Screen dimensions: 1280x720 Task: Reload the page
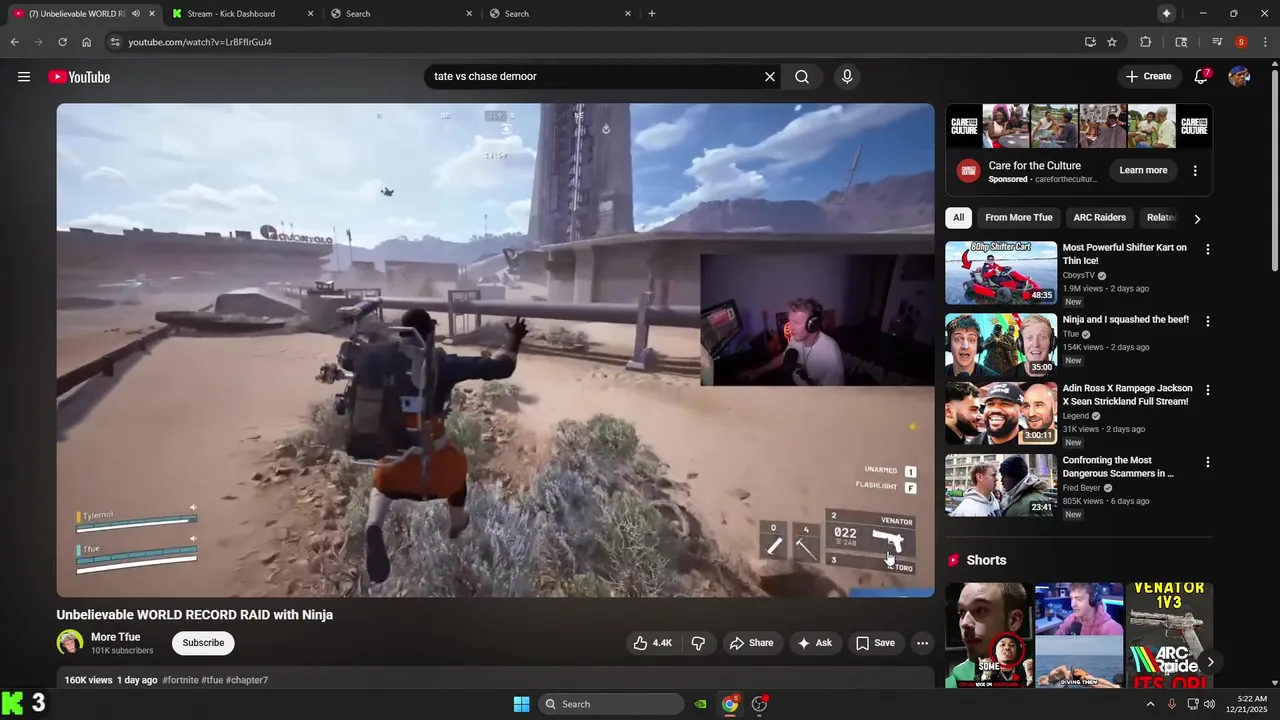pyautogui.click(x=62, y=42)
